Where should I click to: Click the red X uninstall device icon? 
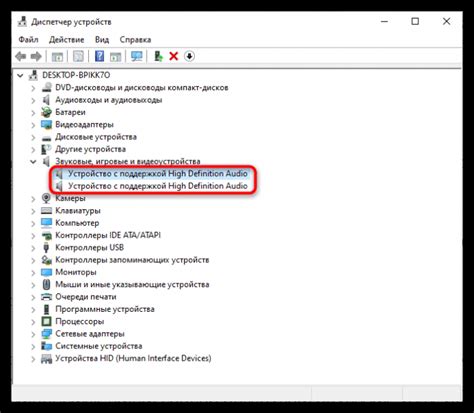174,56
